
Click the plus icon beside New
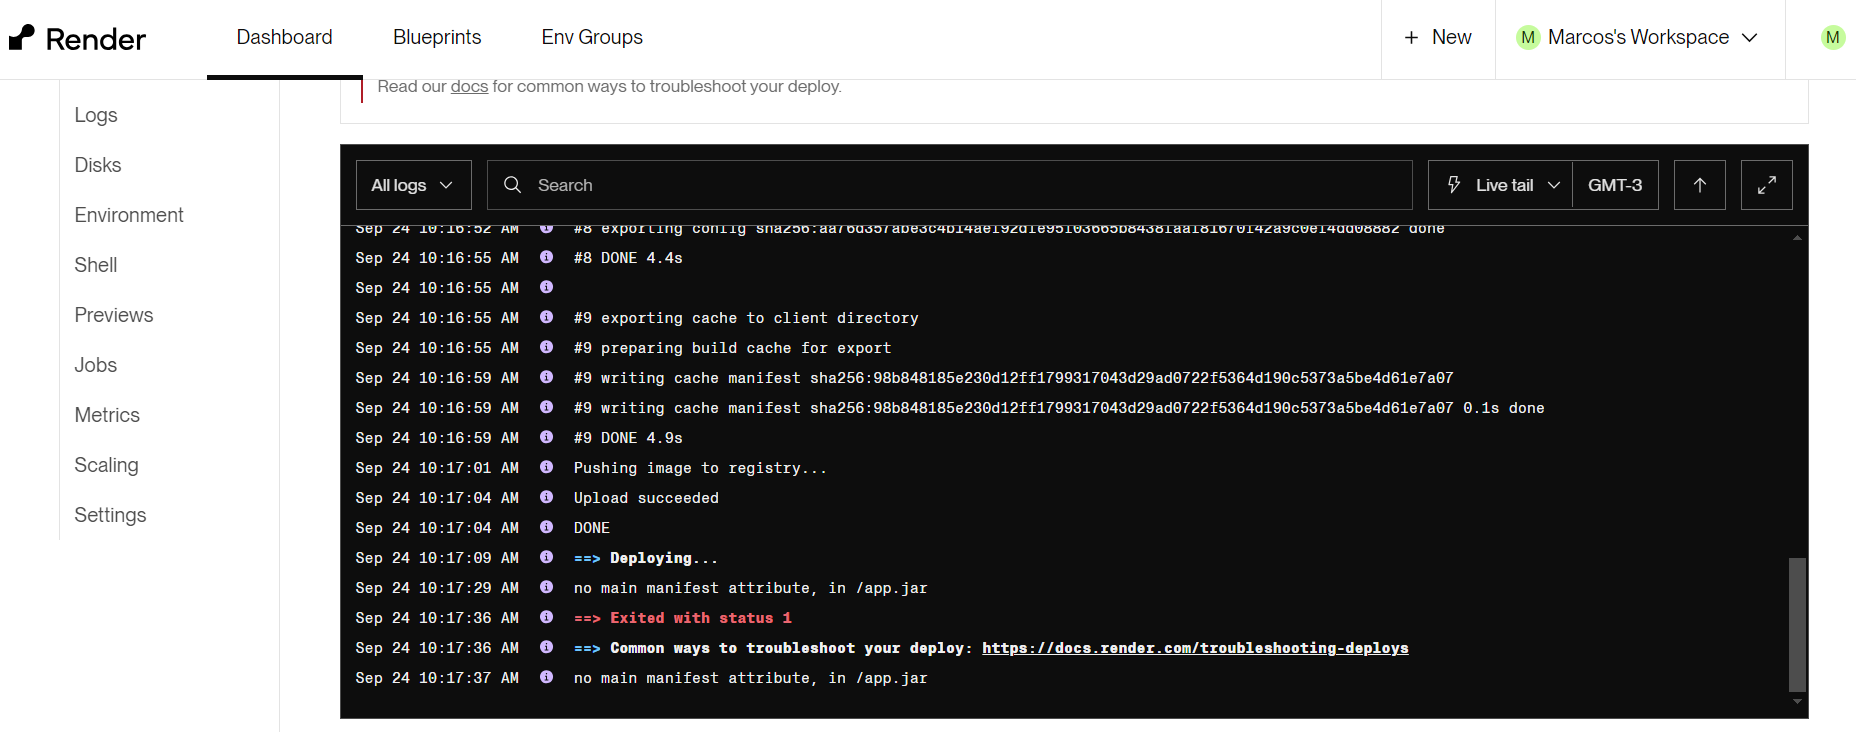tap(1411, 38)
